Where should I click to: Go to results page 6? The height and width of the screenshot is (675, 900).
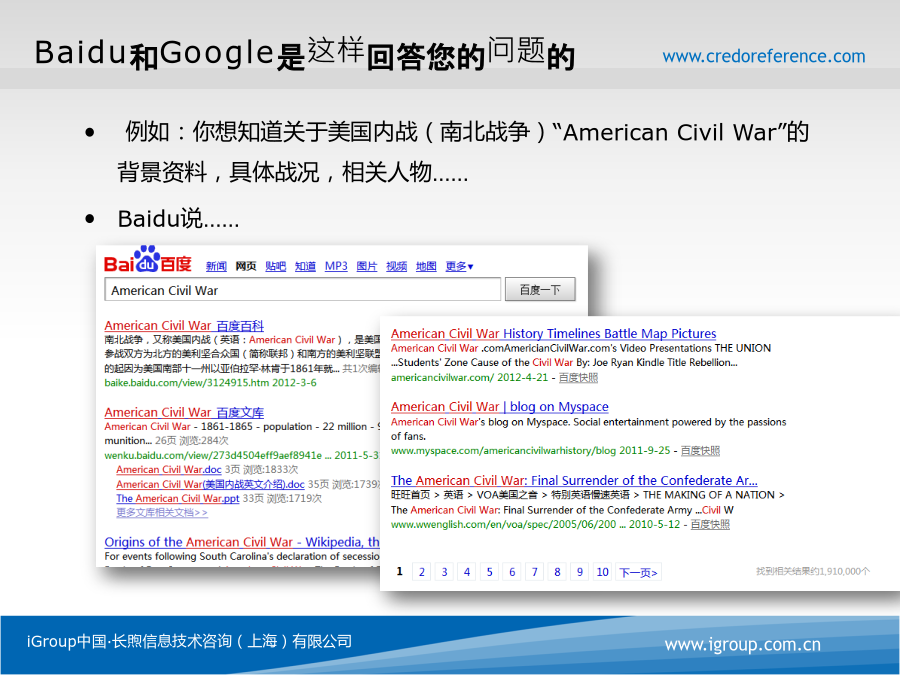point(512,572)
